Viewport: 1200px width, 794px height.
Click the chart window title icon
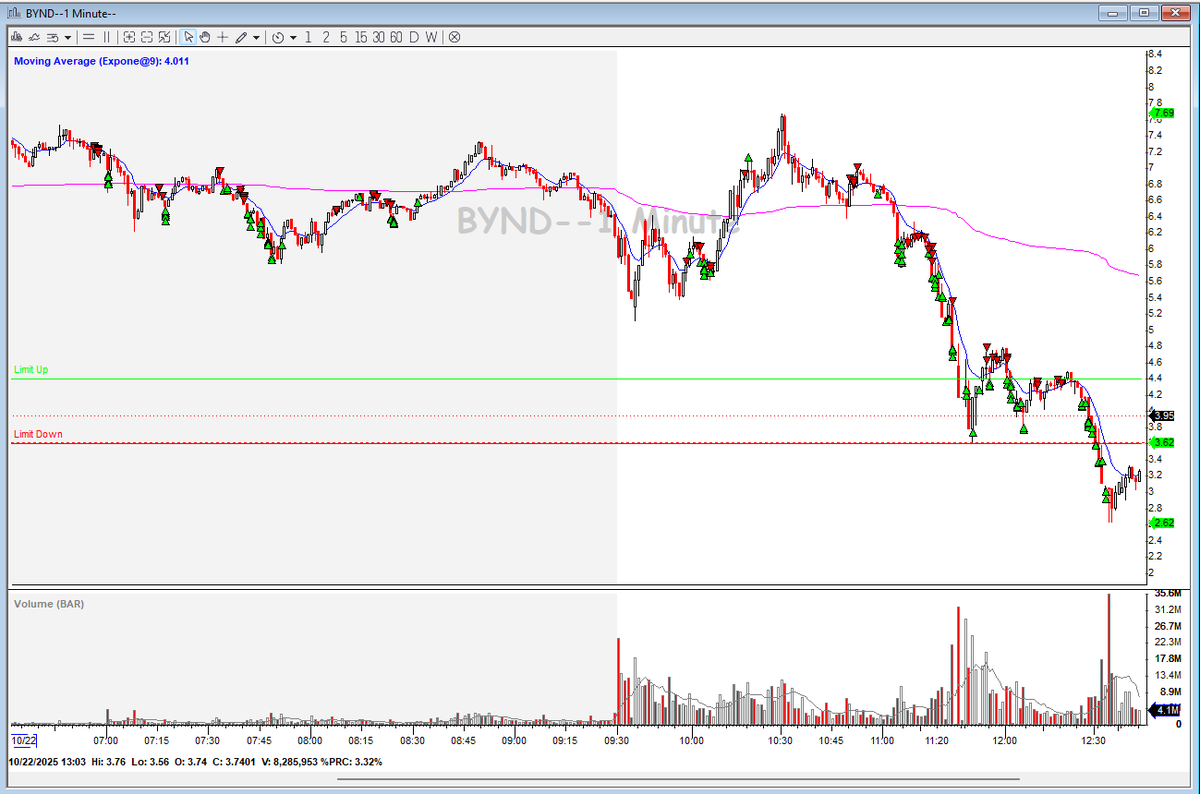pyautogui.click(x=14, y=12)
